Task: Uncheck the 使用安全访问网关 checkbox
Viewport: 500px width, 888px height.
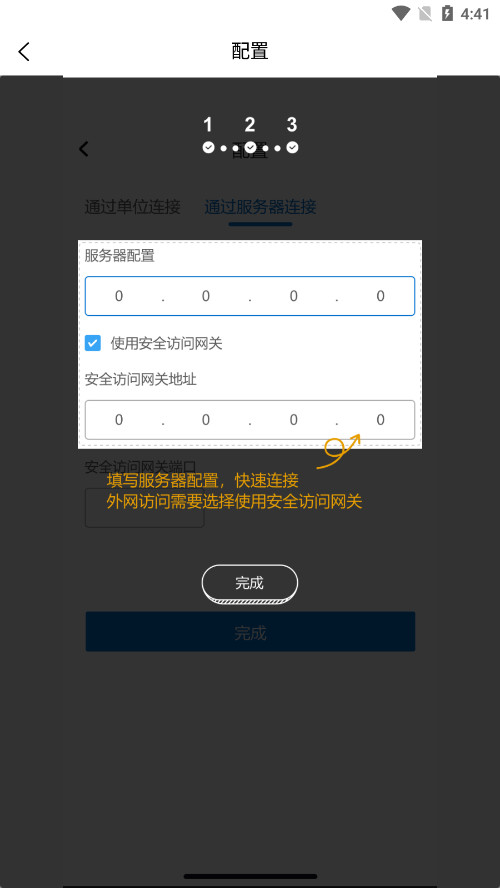Action: [93, 343]
